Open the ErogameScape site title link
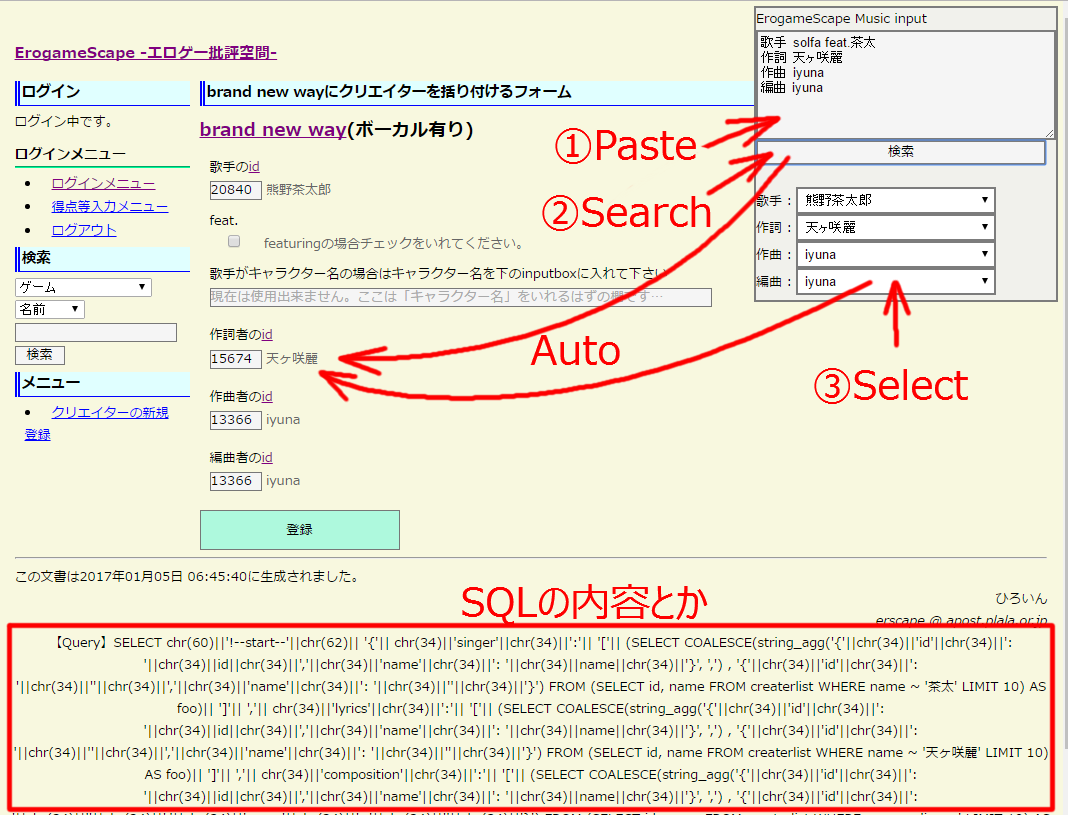 tap(145, 52)
